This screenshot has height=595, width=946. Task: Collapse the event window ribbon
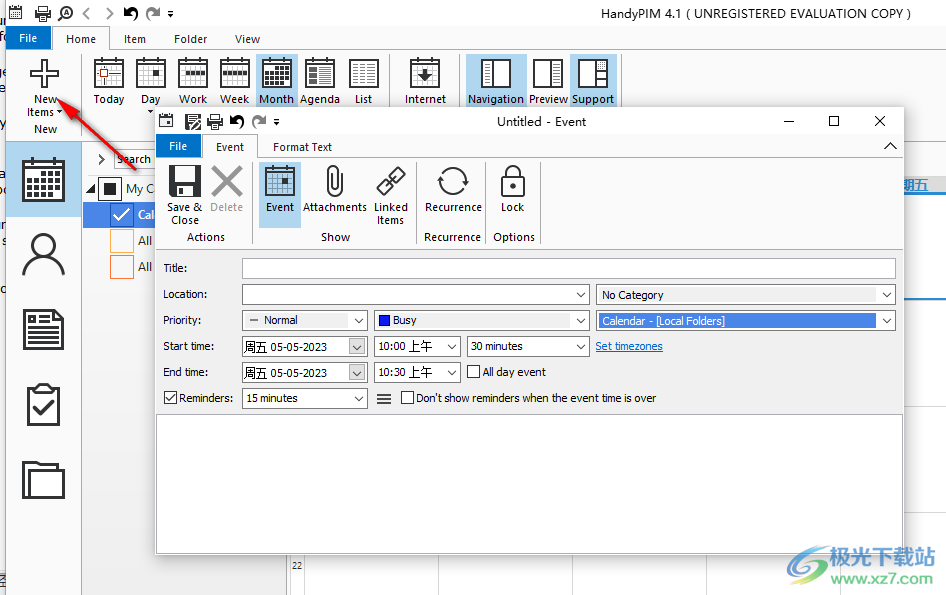[890, 146]
